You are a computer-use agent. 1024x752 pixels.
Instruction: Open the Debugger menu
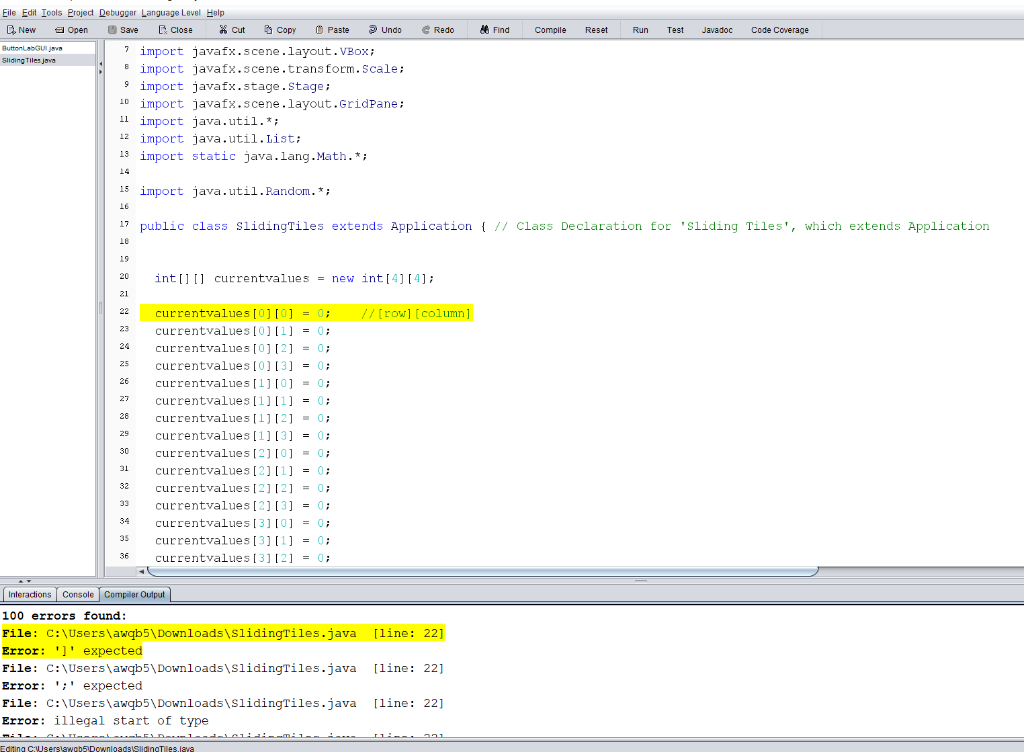(118, 12)
